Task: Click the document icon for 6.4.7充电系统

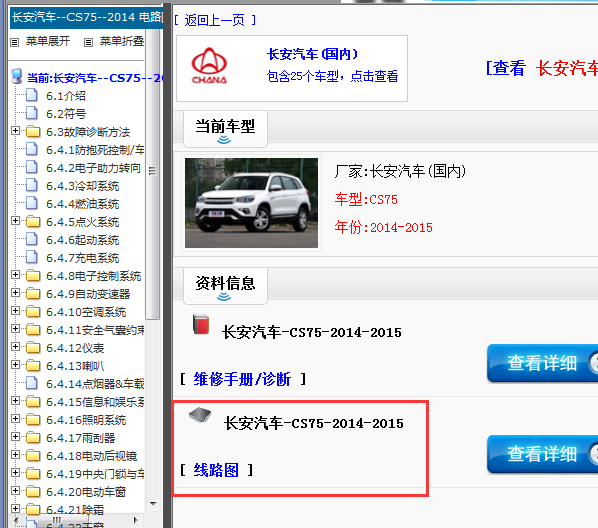Action: click(x=32, y=257)
